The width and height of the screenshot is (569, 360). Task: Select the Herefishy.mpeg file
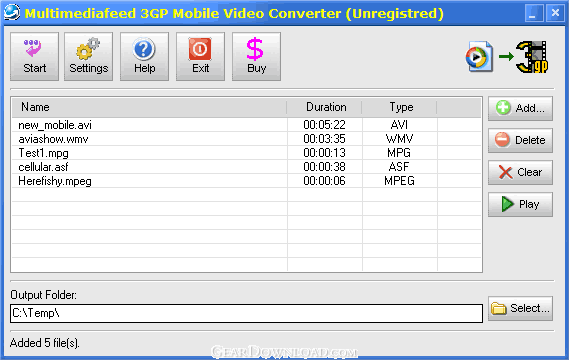(x=246, y=181)
